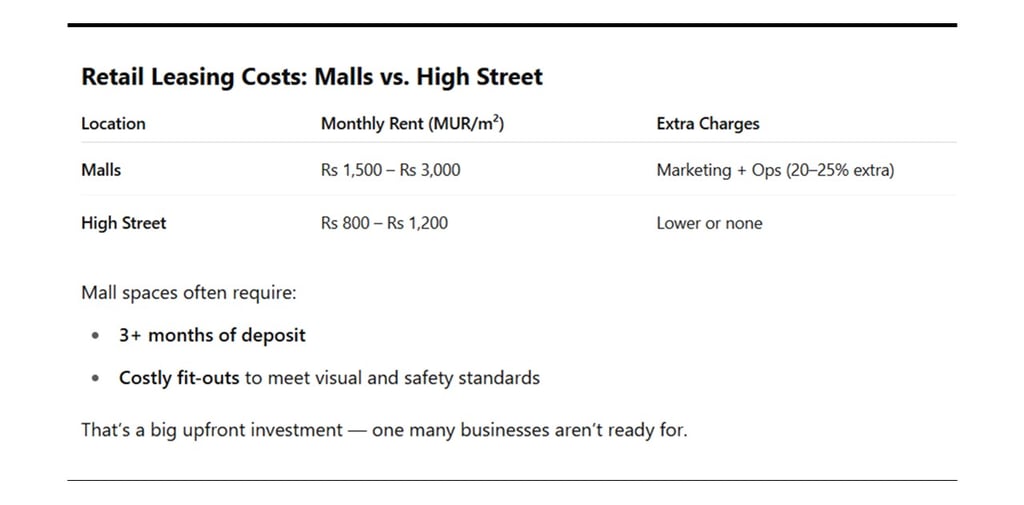Click the second bullet point marker

[x=96, y=378]
